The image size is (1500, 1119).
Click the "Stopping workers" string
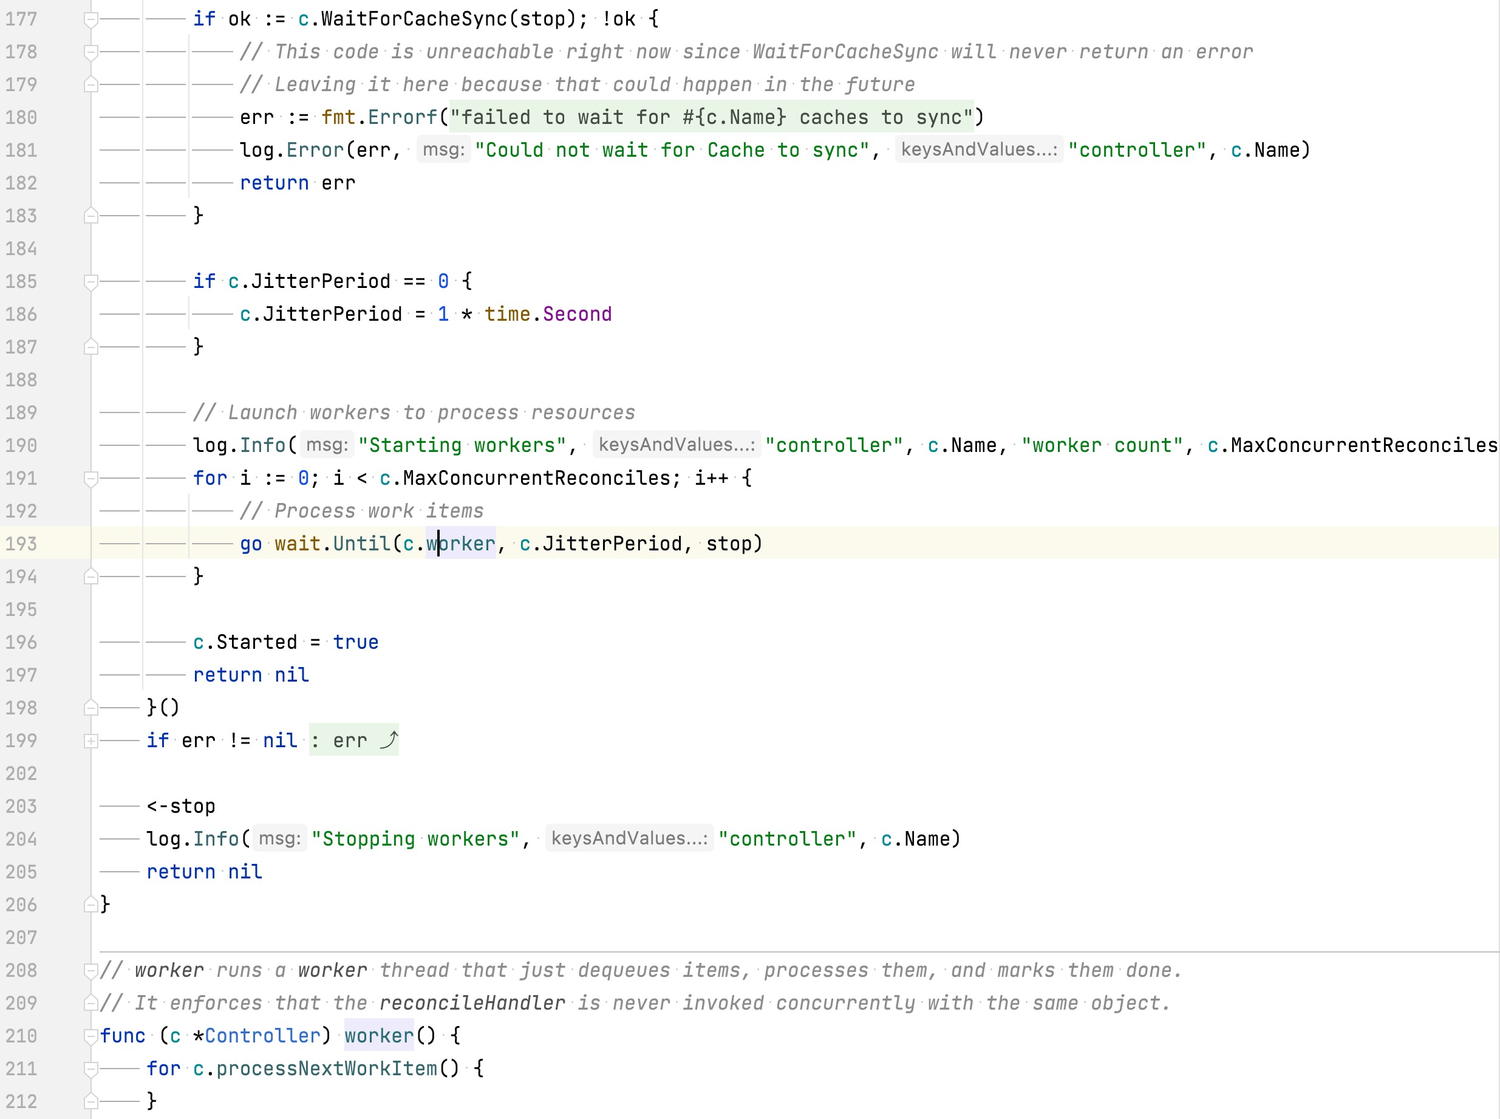pyautogui.click(x=415, y=839)
